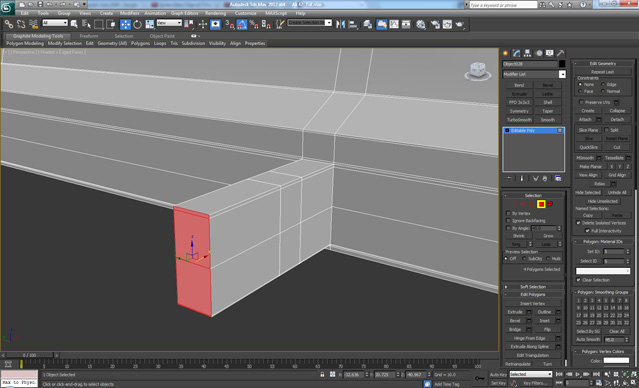639x388 pixels.
Task: Open the Customize menu
Action: point(246,13)
